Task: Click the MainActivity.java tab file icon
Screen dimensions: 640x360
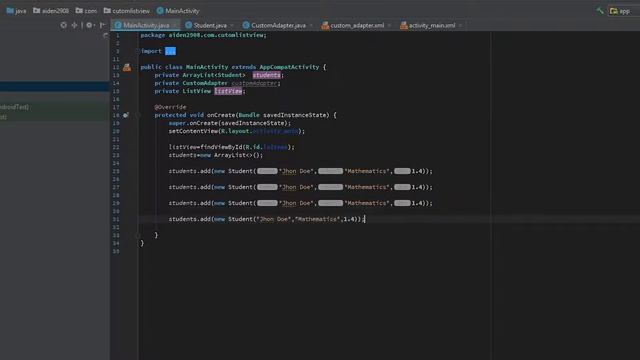Action: 118,25
